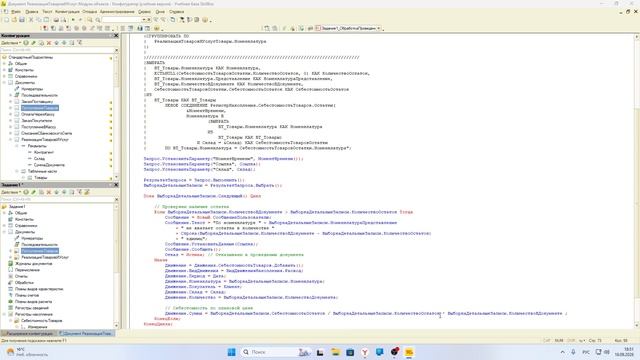Open Действия dropdown in Конфигурация panel

pyautogui.click(x=10, y=42)
